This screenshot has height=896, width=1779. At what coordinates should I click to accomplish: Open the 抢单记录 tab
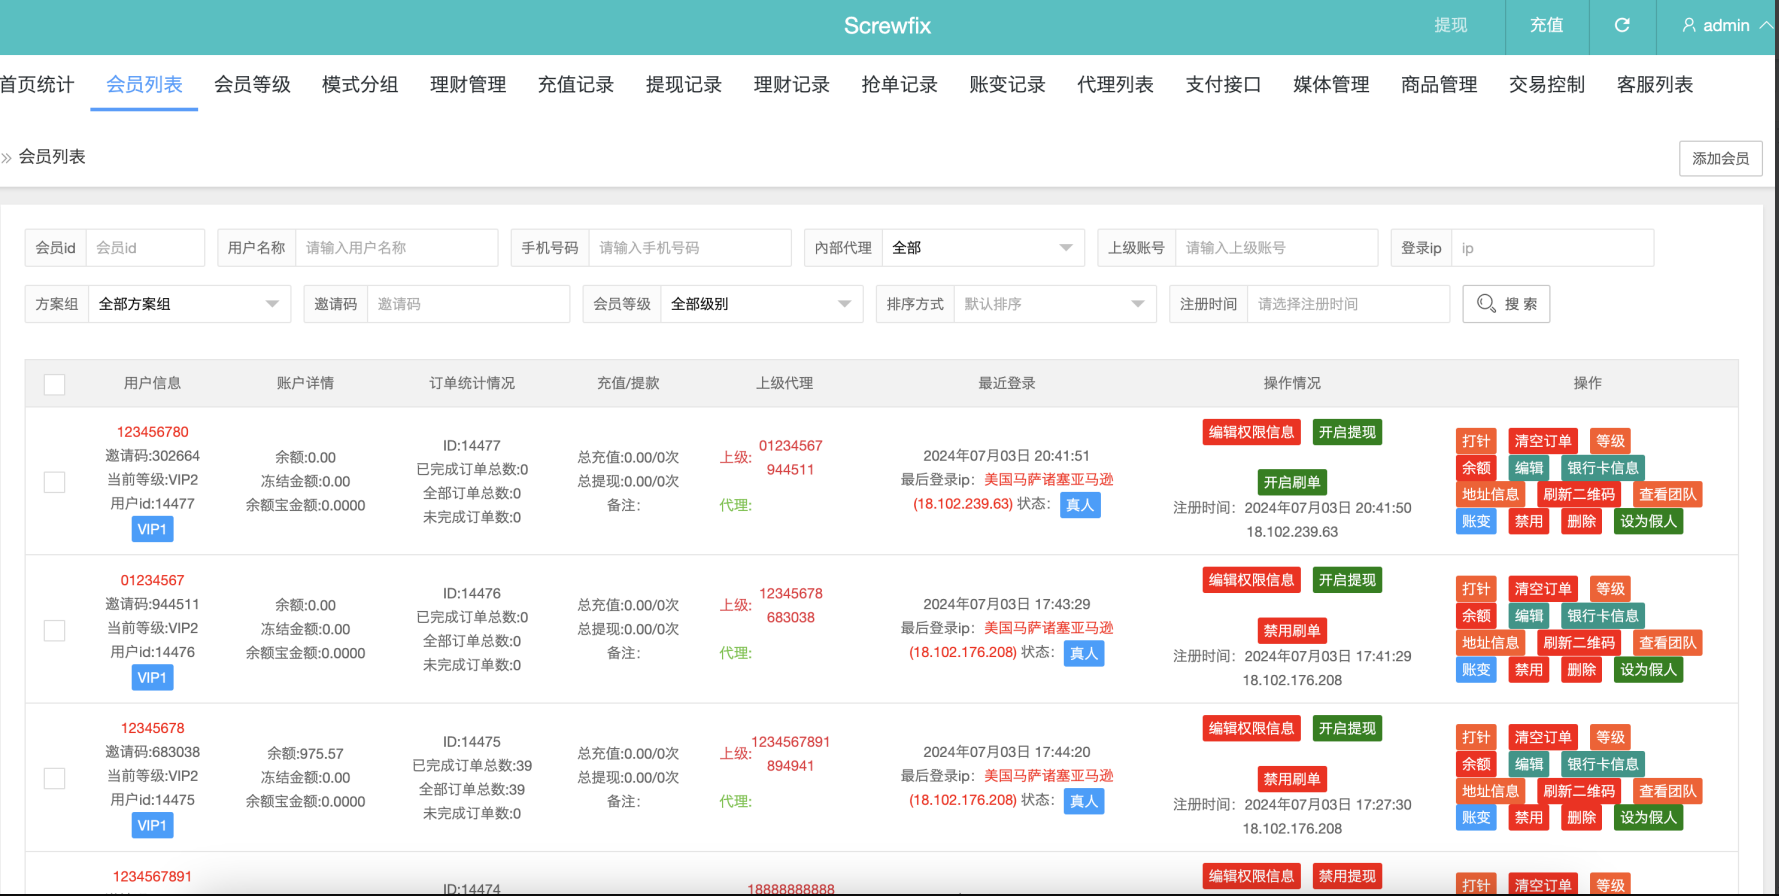[899, 84]
